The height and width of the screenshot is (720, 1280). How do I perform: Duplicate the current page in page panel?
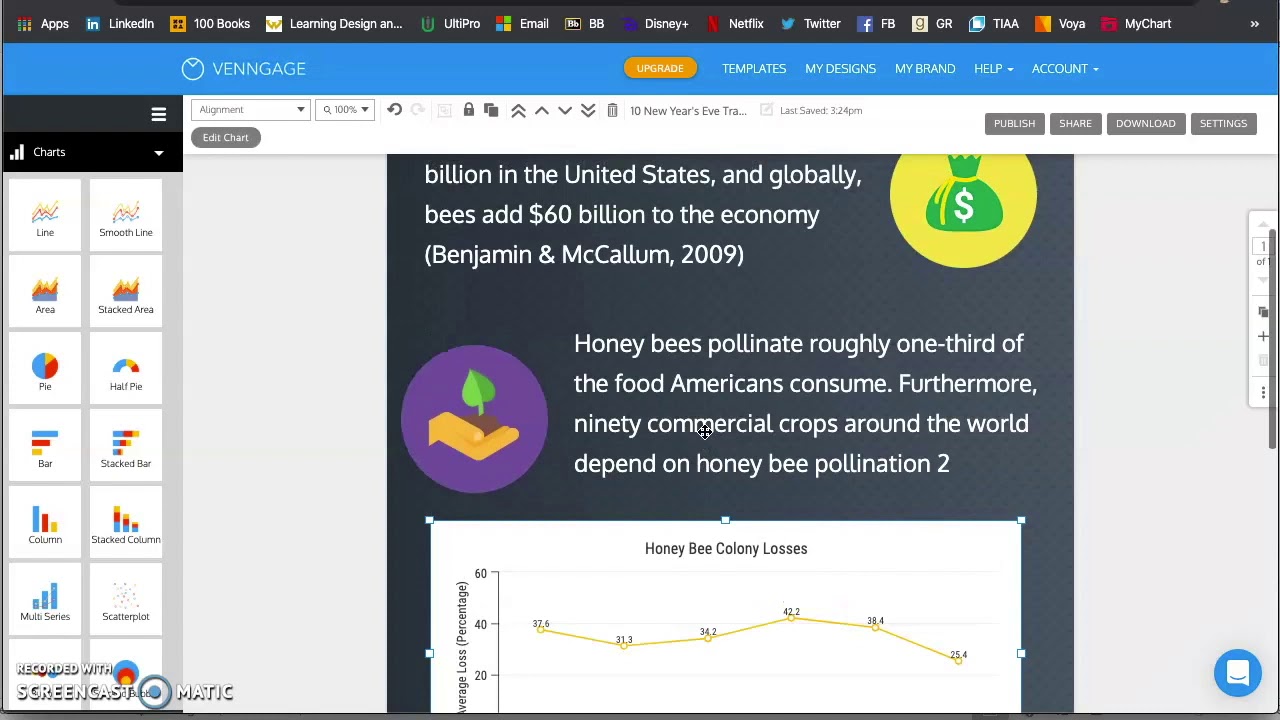[1263, 312]
